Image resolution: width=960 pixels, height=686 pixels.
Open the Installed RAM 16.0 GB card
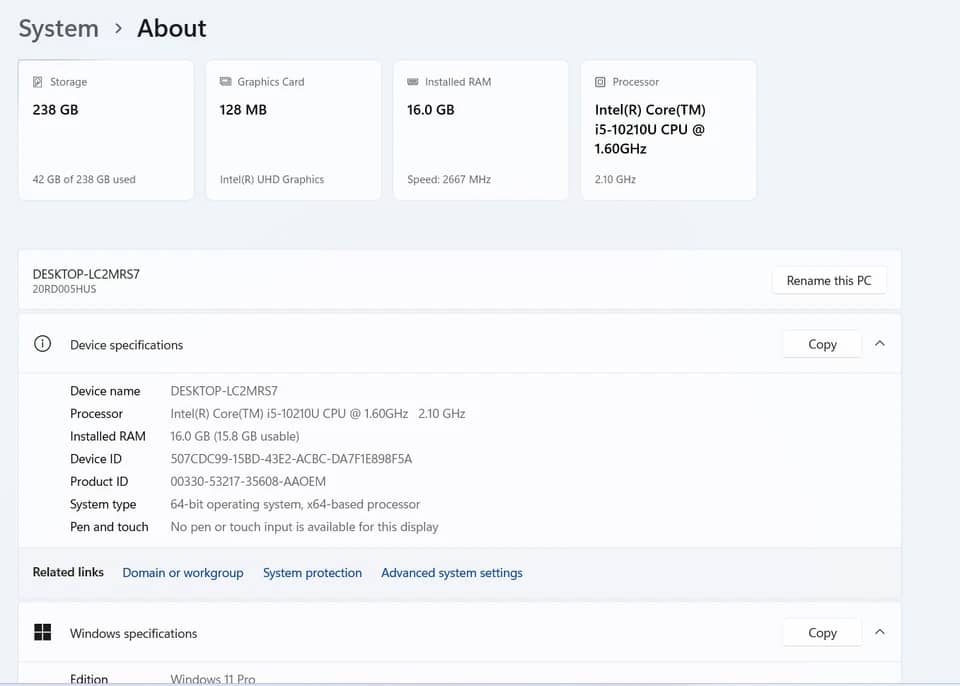[x=481, y=130]
